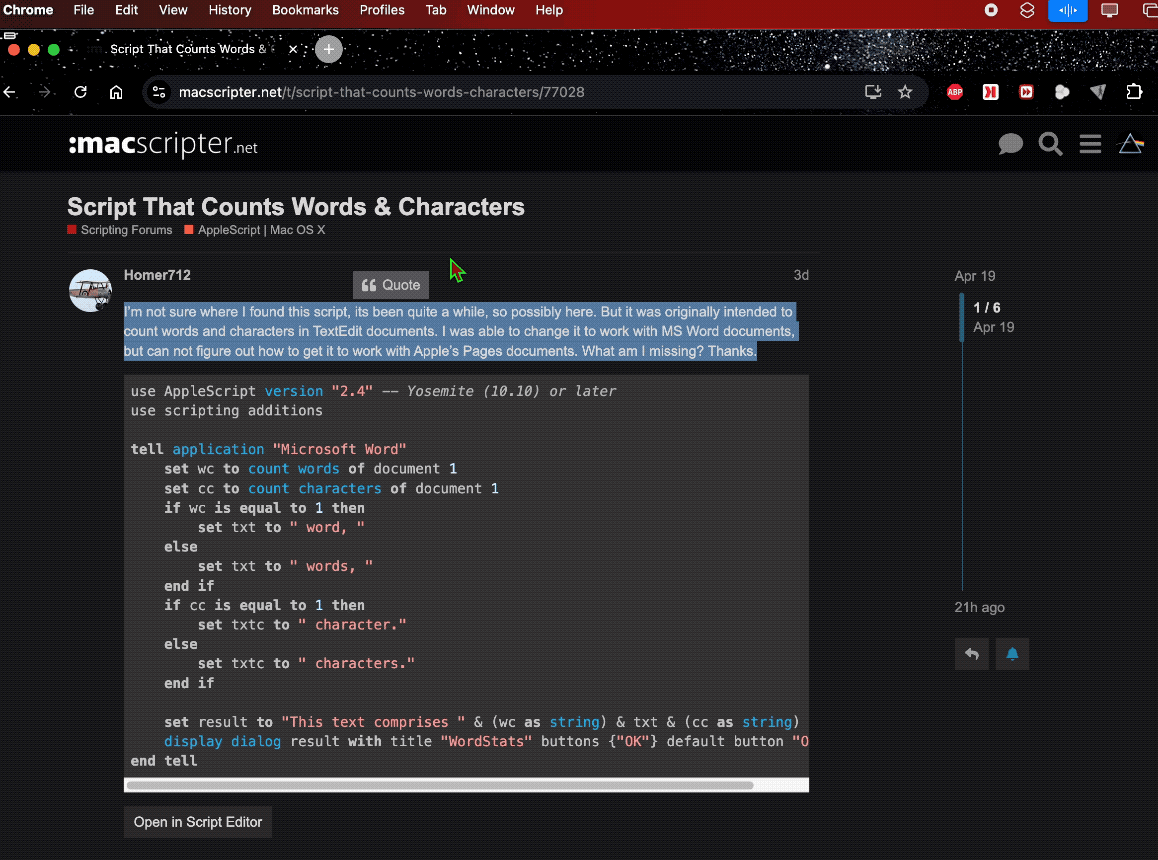This screenshot has height=860, width=1158.
Task: Open the Bookmarks menu
Action: coord(305,10)
